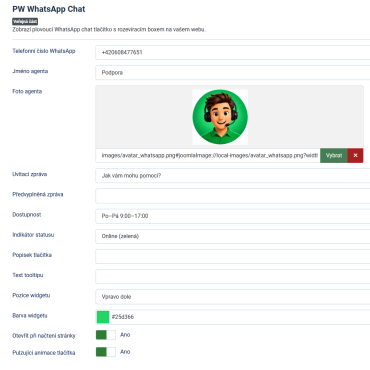Remove agent photo with red X button

tap(355, 155)
